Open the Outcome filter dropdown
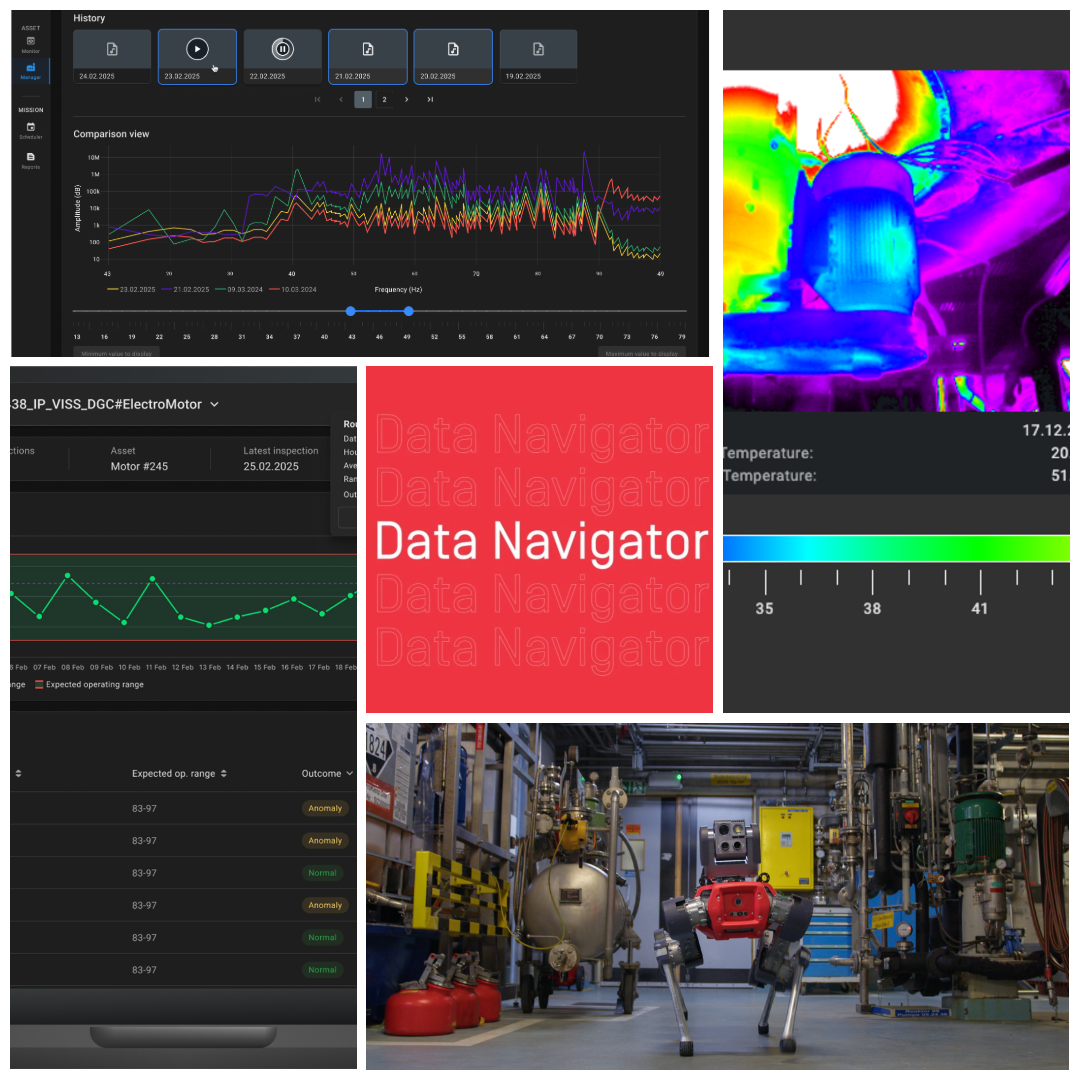This screenshot has width=1080, height=1080. click(x=327, y=773)
